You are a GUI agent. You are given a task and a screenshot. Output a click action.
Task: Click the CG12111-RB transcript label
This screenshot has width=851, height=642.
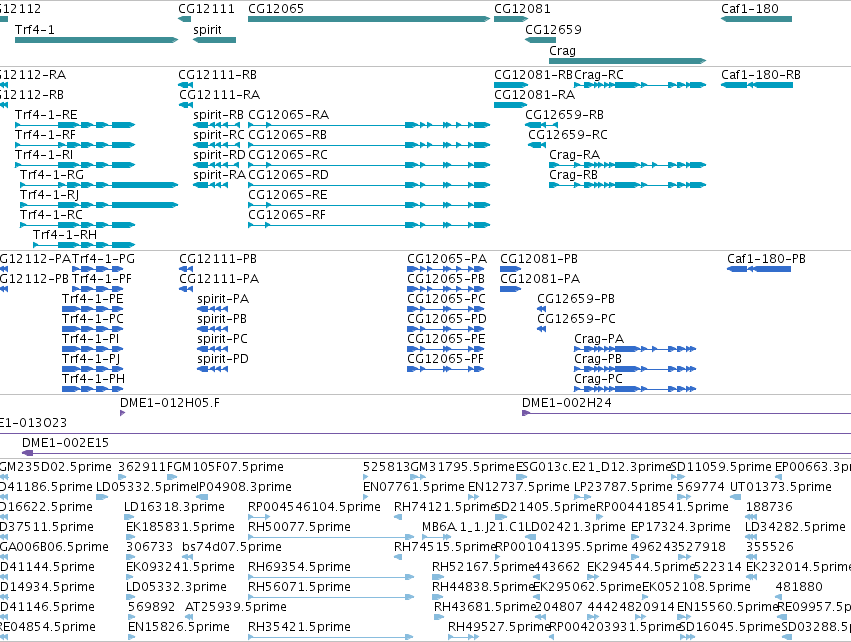tap(218, 75)
